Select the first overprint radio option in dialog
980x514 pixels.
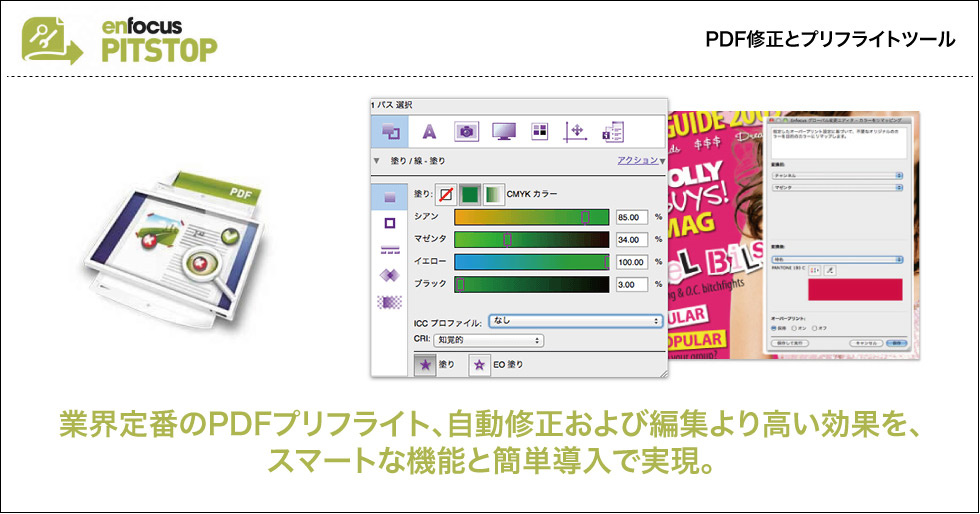click(774, 328)
